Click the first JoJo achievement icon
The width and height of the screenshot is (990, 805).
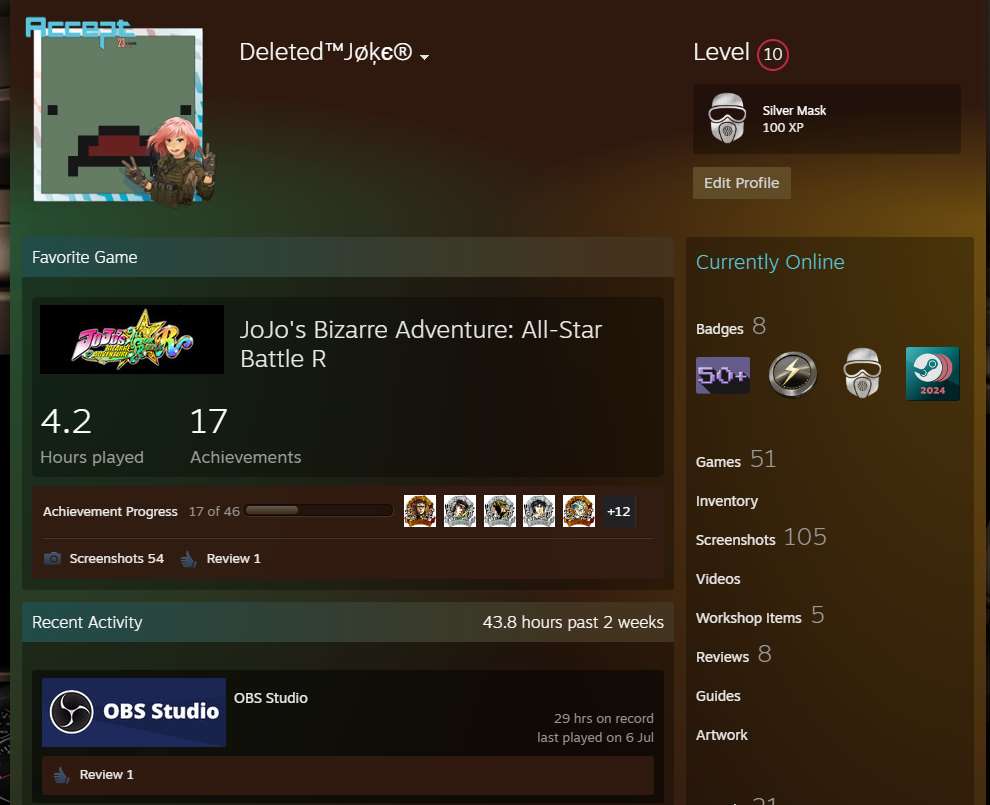(420, 511)
